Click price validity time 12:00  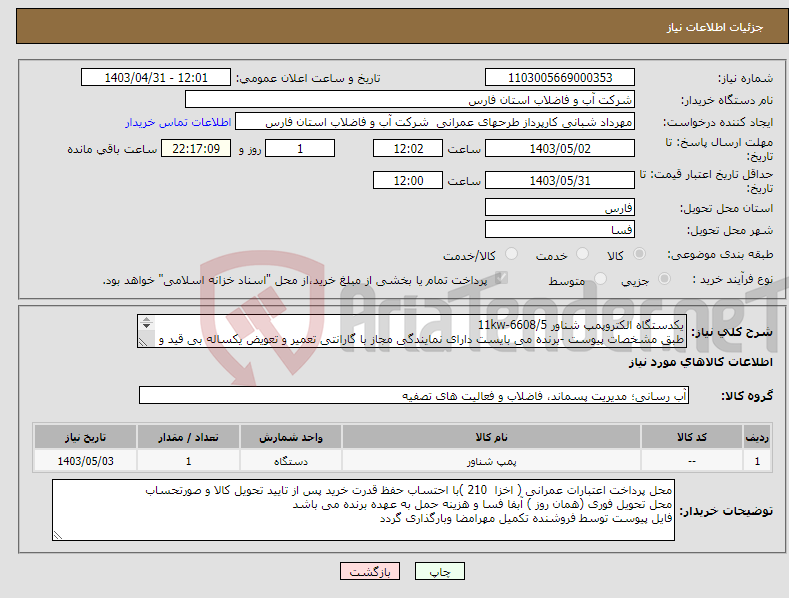point(408,180)
